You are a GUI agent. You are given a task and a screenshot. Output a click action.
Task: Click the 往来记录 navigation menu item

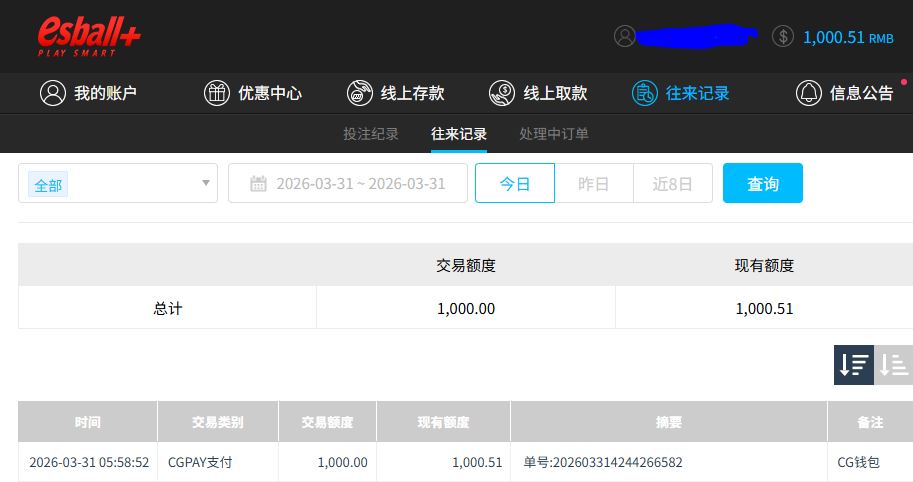pos(681,93)
